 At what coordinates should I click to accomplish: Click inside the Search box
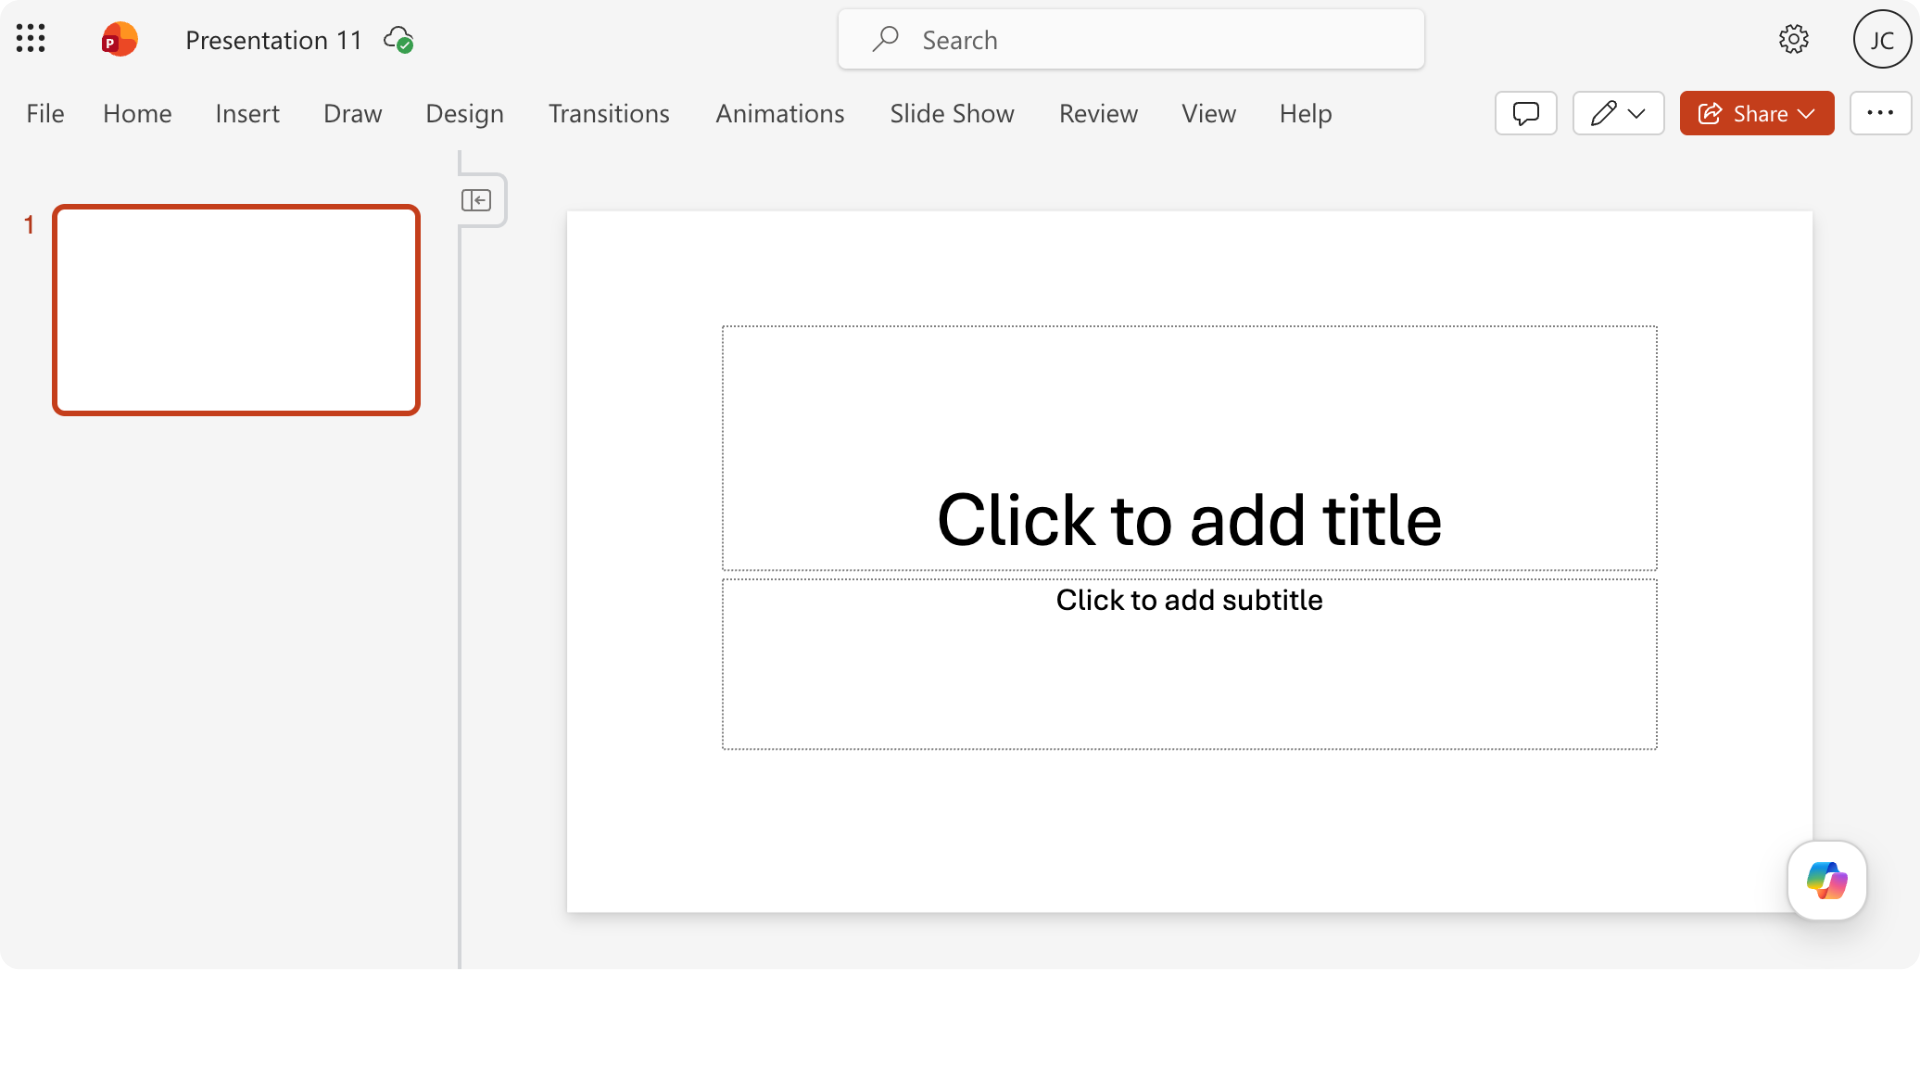click(x=1131, y=40)
